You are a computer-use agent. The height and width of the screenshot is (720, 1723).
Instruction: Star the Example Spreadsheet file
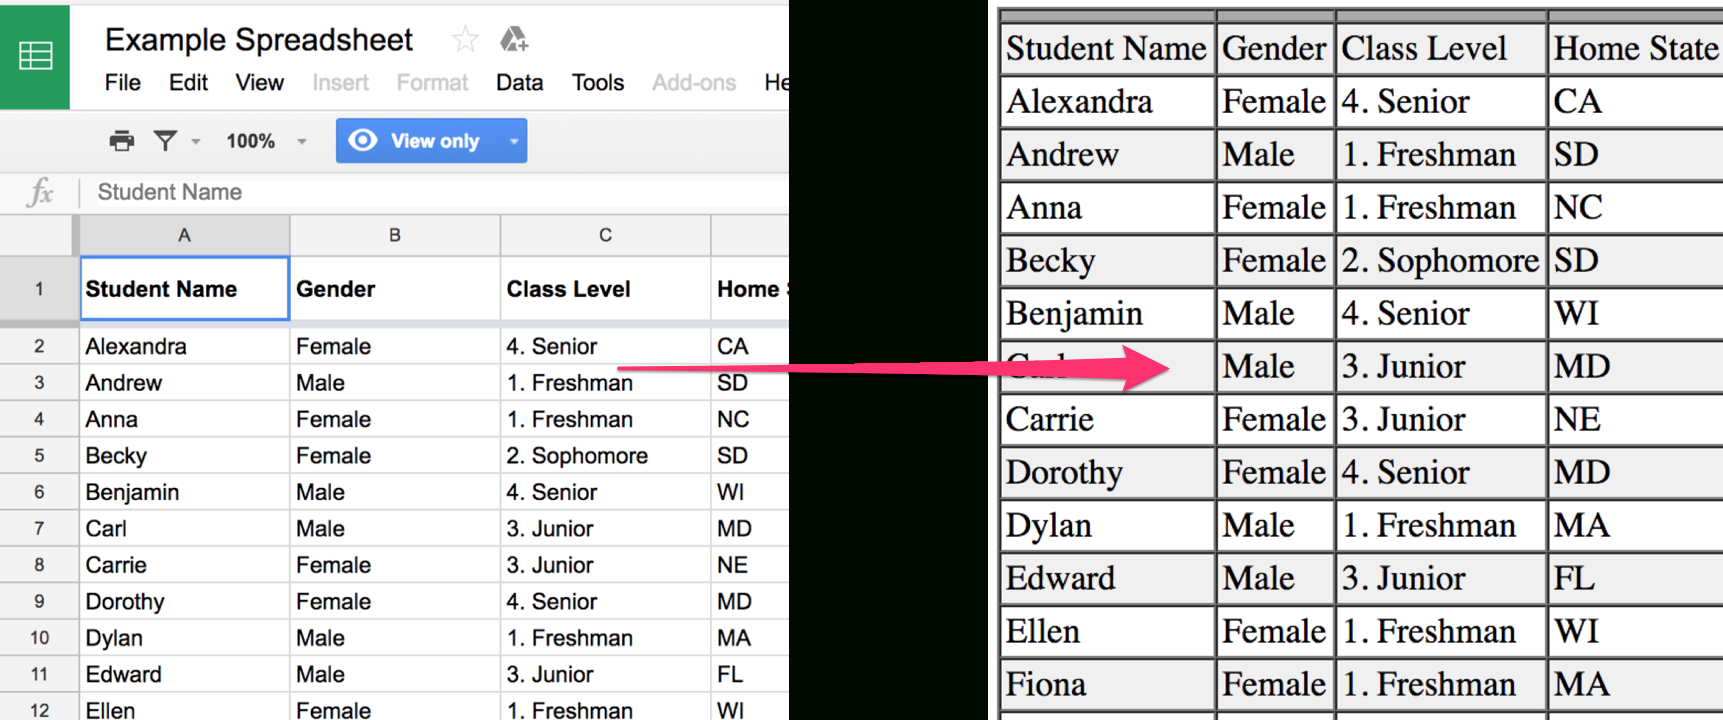point(464,38)
